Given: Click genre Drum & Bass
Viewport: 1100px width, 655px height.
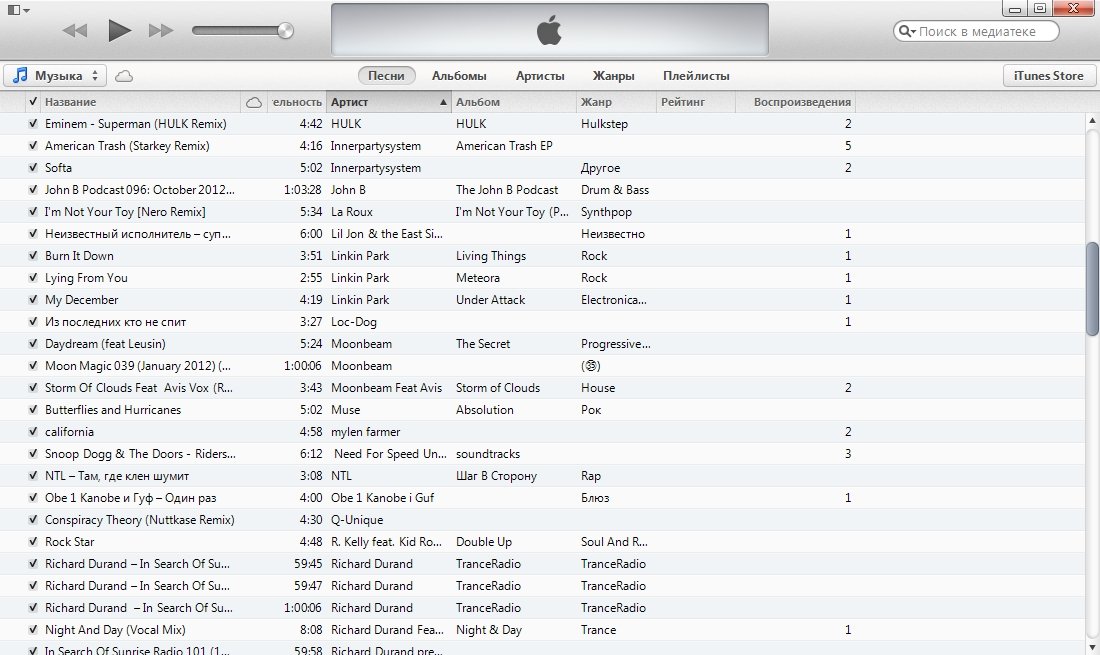Looking at the screenshot, I should click(x=615, y=190).
